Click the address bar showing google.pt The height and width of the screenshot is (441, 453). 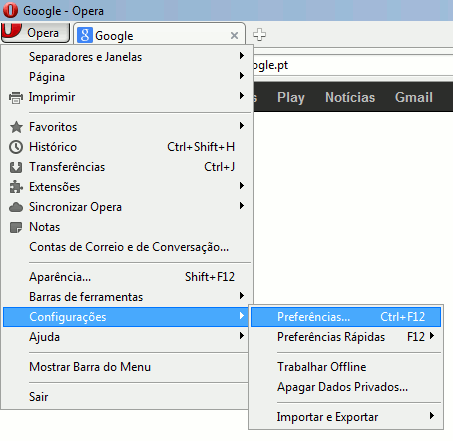coord(353,65)
